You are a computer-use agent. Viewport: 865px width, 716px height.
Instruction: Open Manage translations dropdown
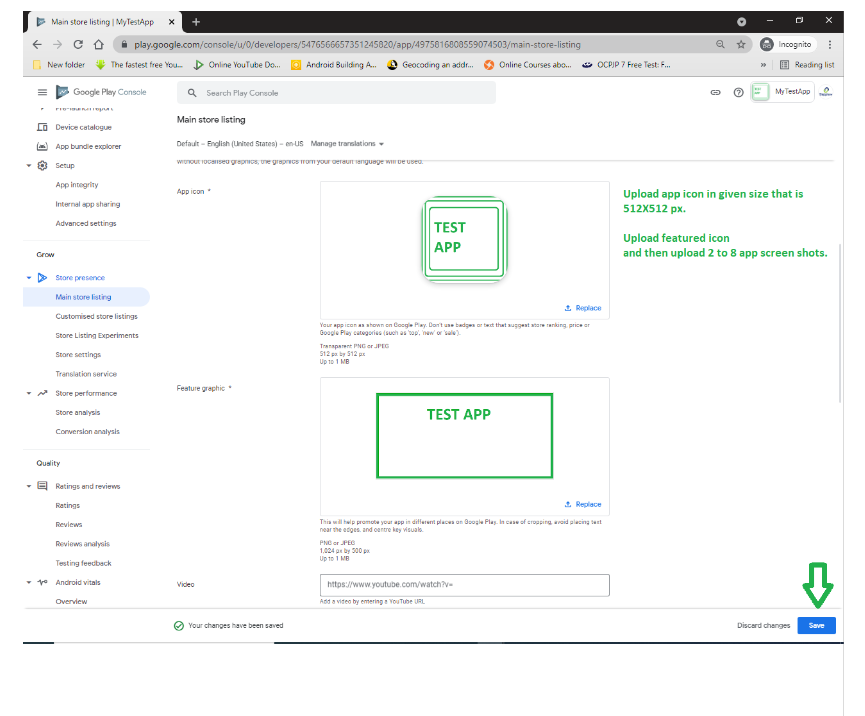click(347, 144)
